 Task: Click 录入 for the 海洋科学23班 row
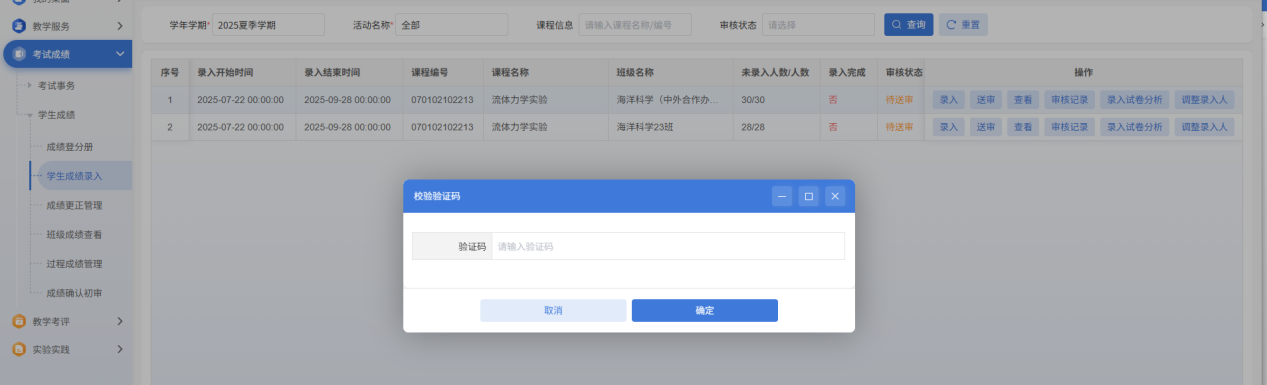tap(949, 127)
